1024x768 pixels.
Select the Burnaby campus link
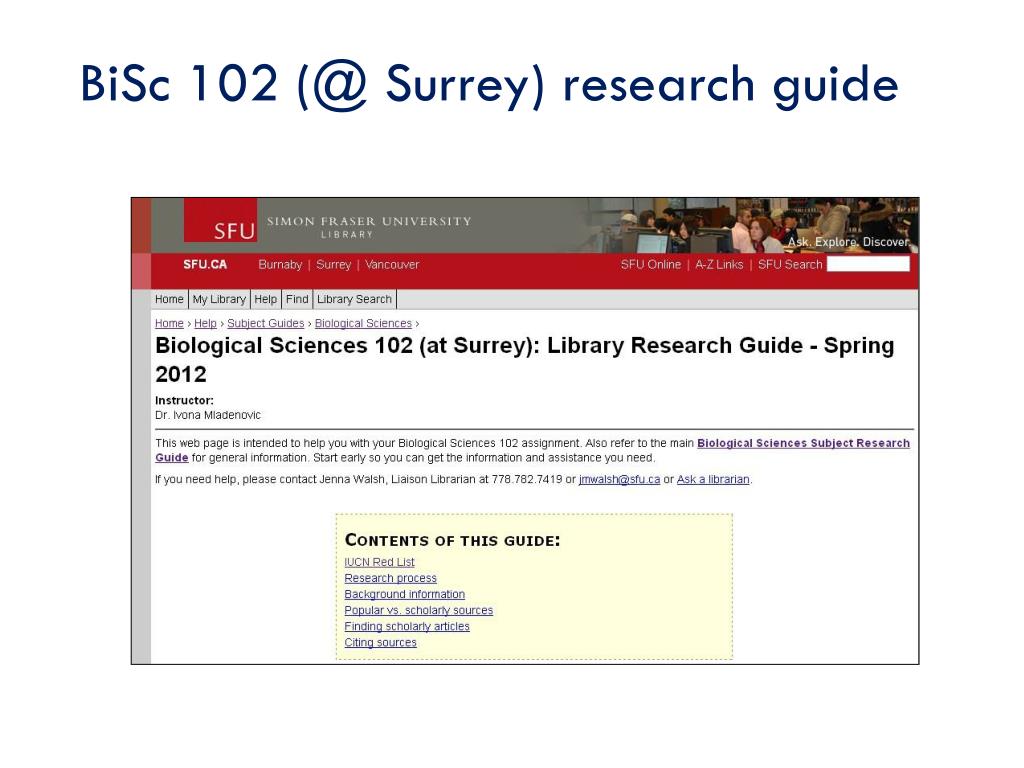pos(280,264)
